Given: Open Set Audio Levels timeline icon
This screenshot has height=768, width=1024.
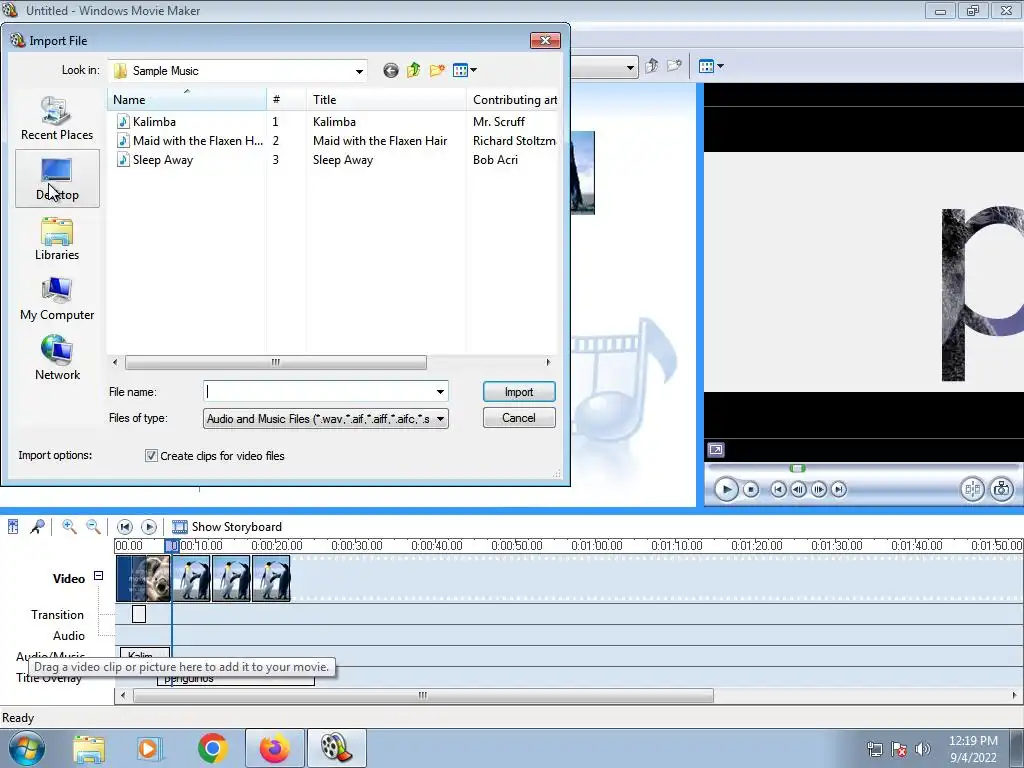Looking at the screenshot, I should (13, 526).
